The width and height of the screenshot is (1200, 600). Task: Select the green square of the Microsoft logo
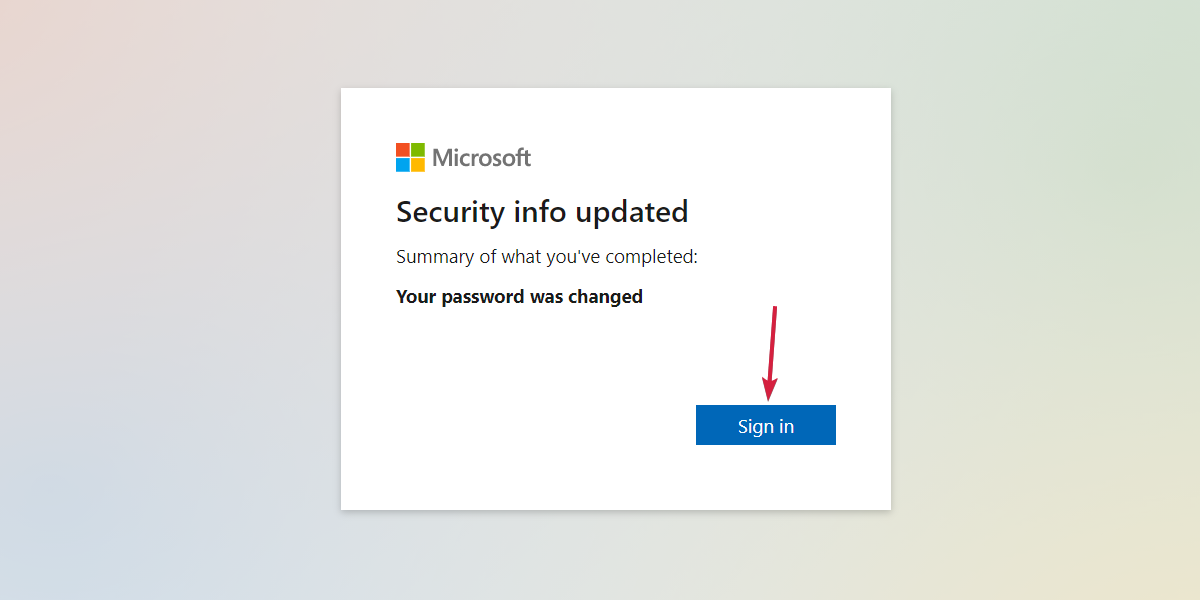418,150
